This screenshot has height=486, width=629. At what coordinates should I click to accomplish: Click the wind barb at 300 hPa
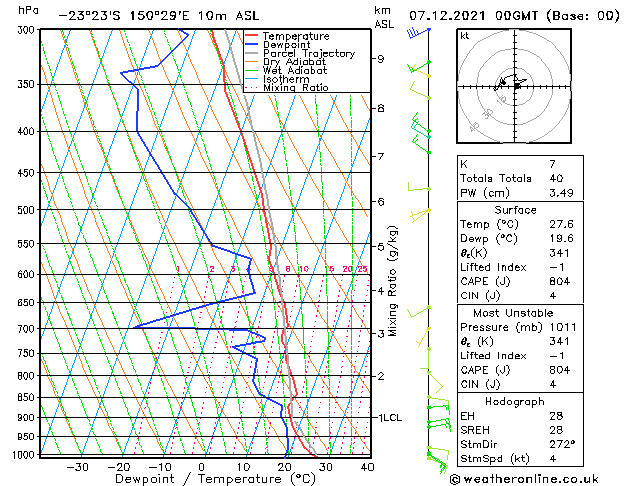tap(419, 33)
